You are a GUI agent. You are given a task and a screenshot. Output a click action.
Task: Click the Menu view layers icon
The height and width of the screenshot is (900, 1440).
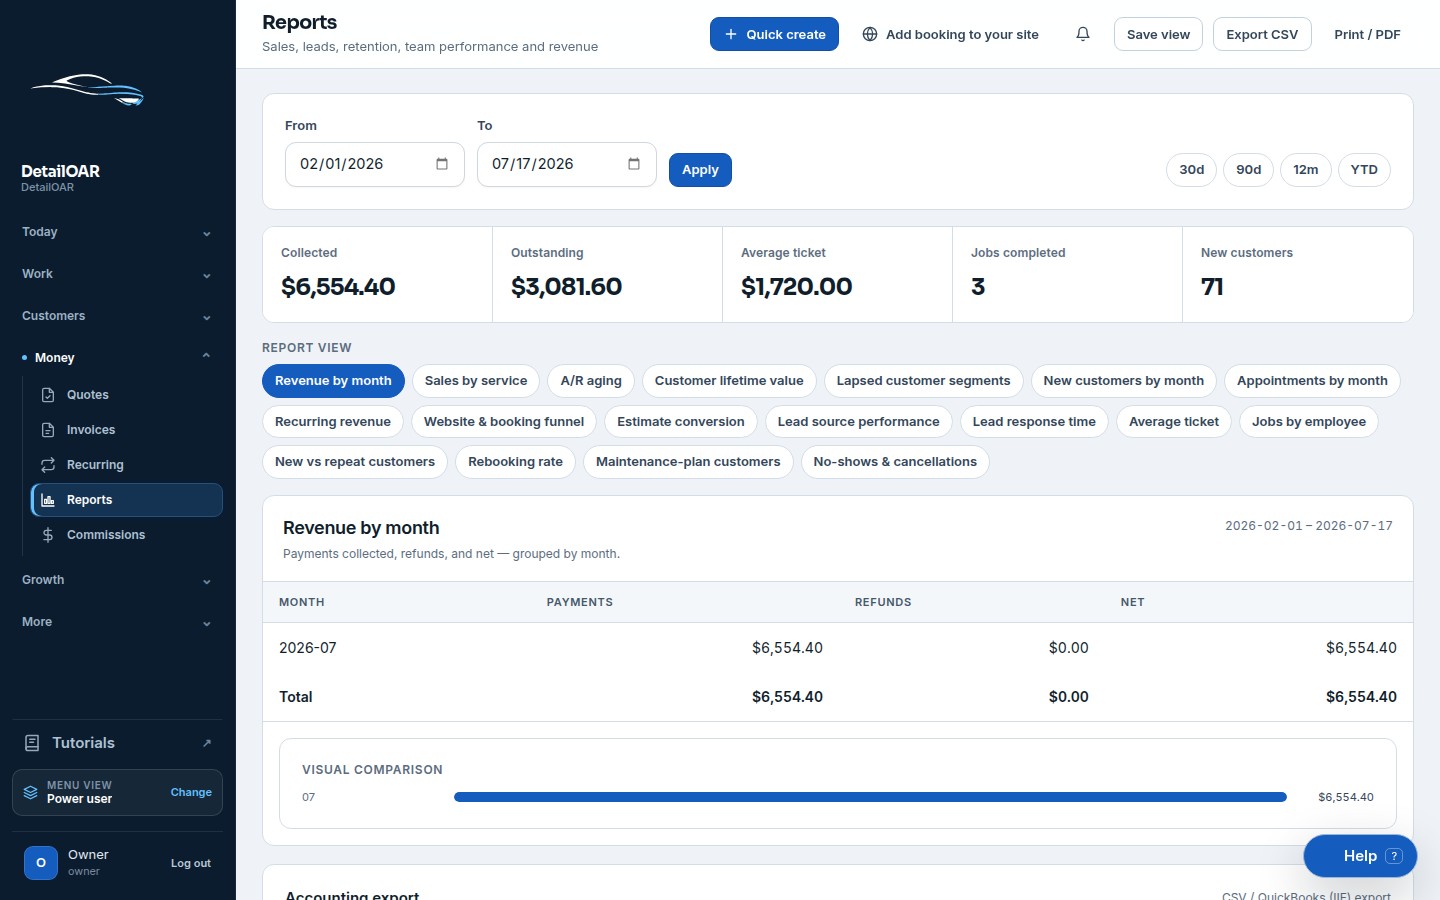31,792
